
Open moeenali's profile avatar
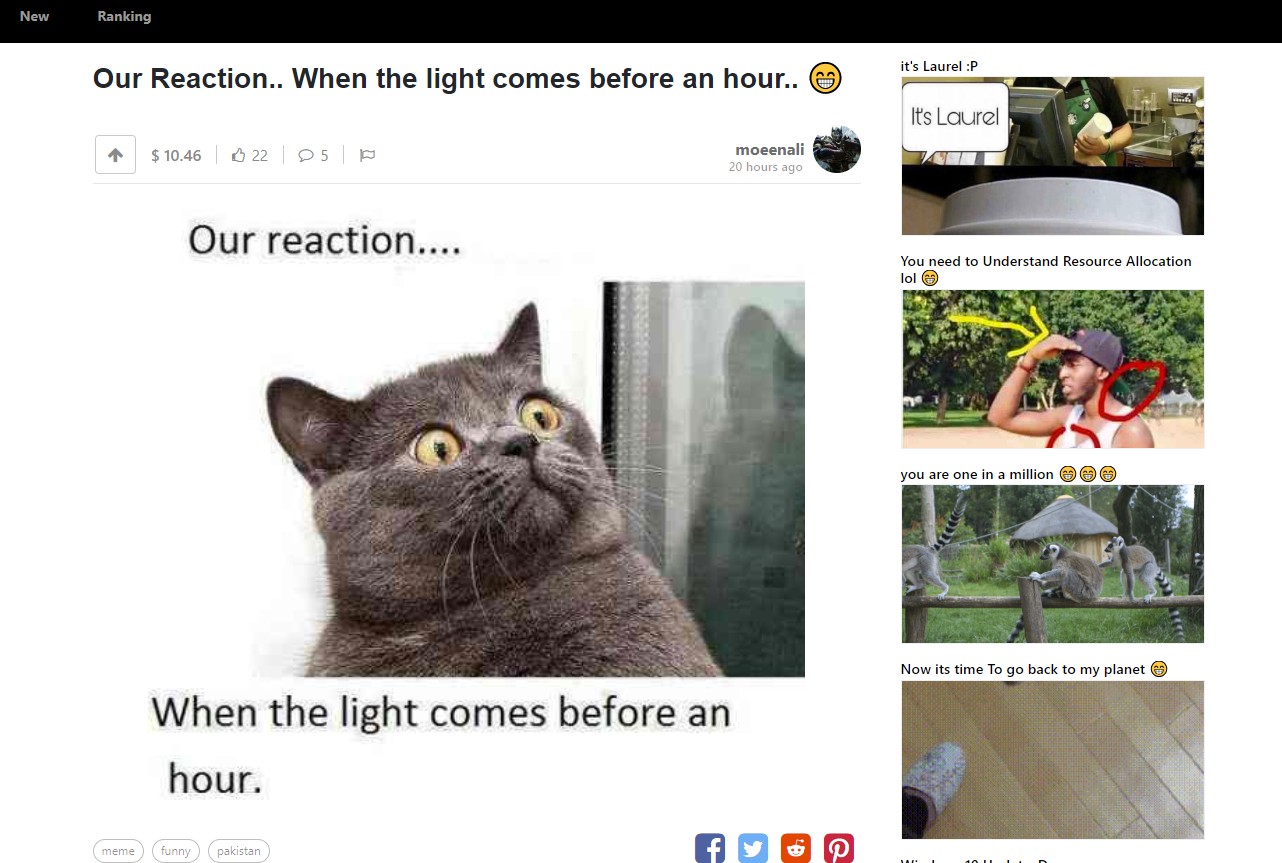837,150
